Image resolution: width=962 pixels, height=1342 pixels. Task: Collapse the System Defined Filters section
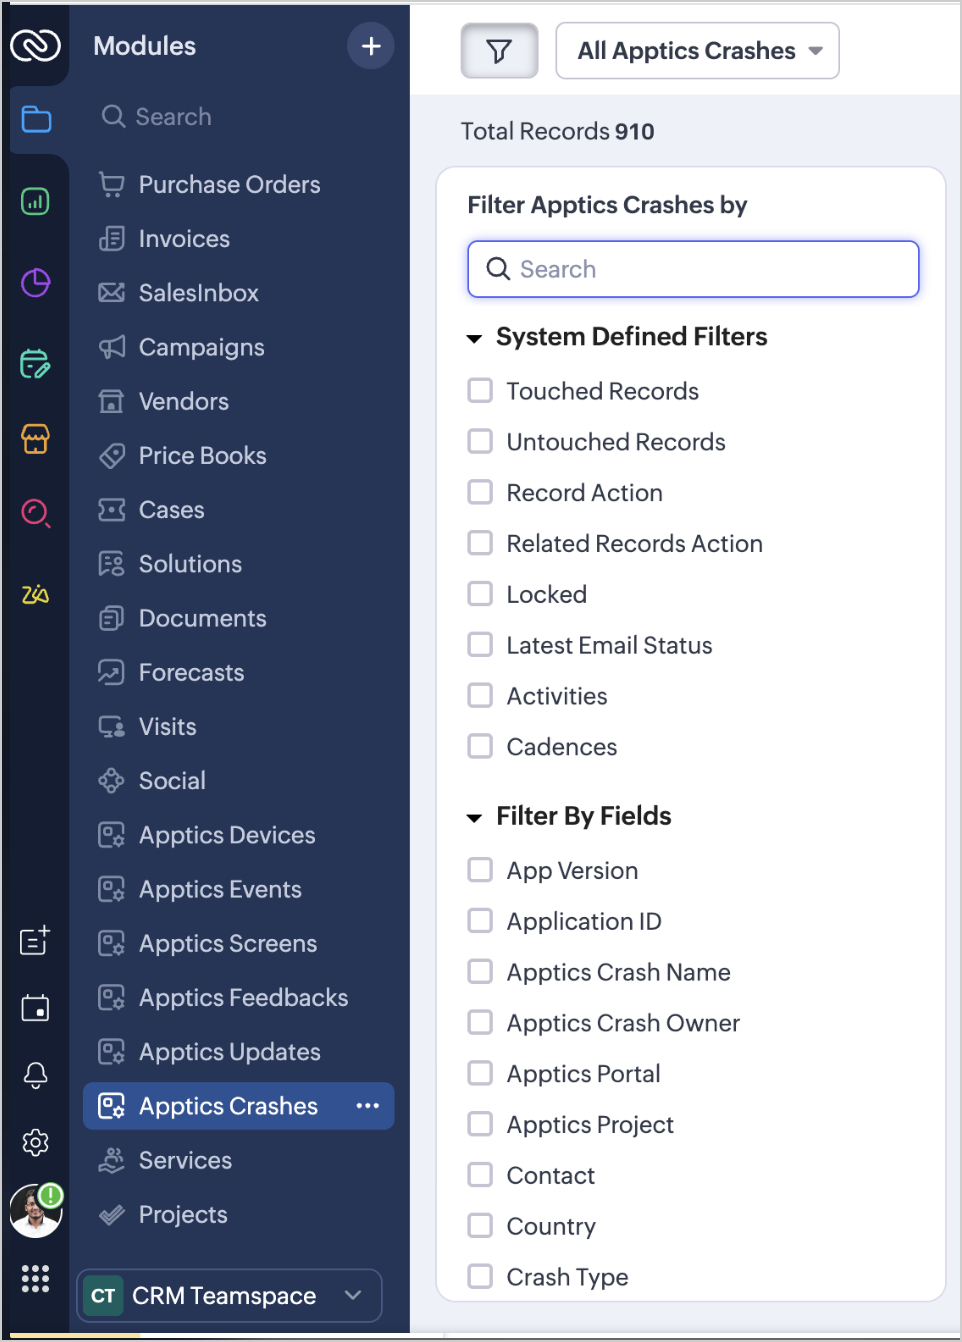pyautogui.click(x=475, y=338)
